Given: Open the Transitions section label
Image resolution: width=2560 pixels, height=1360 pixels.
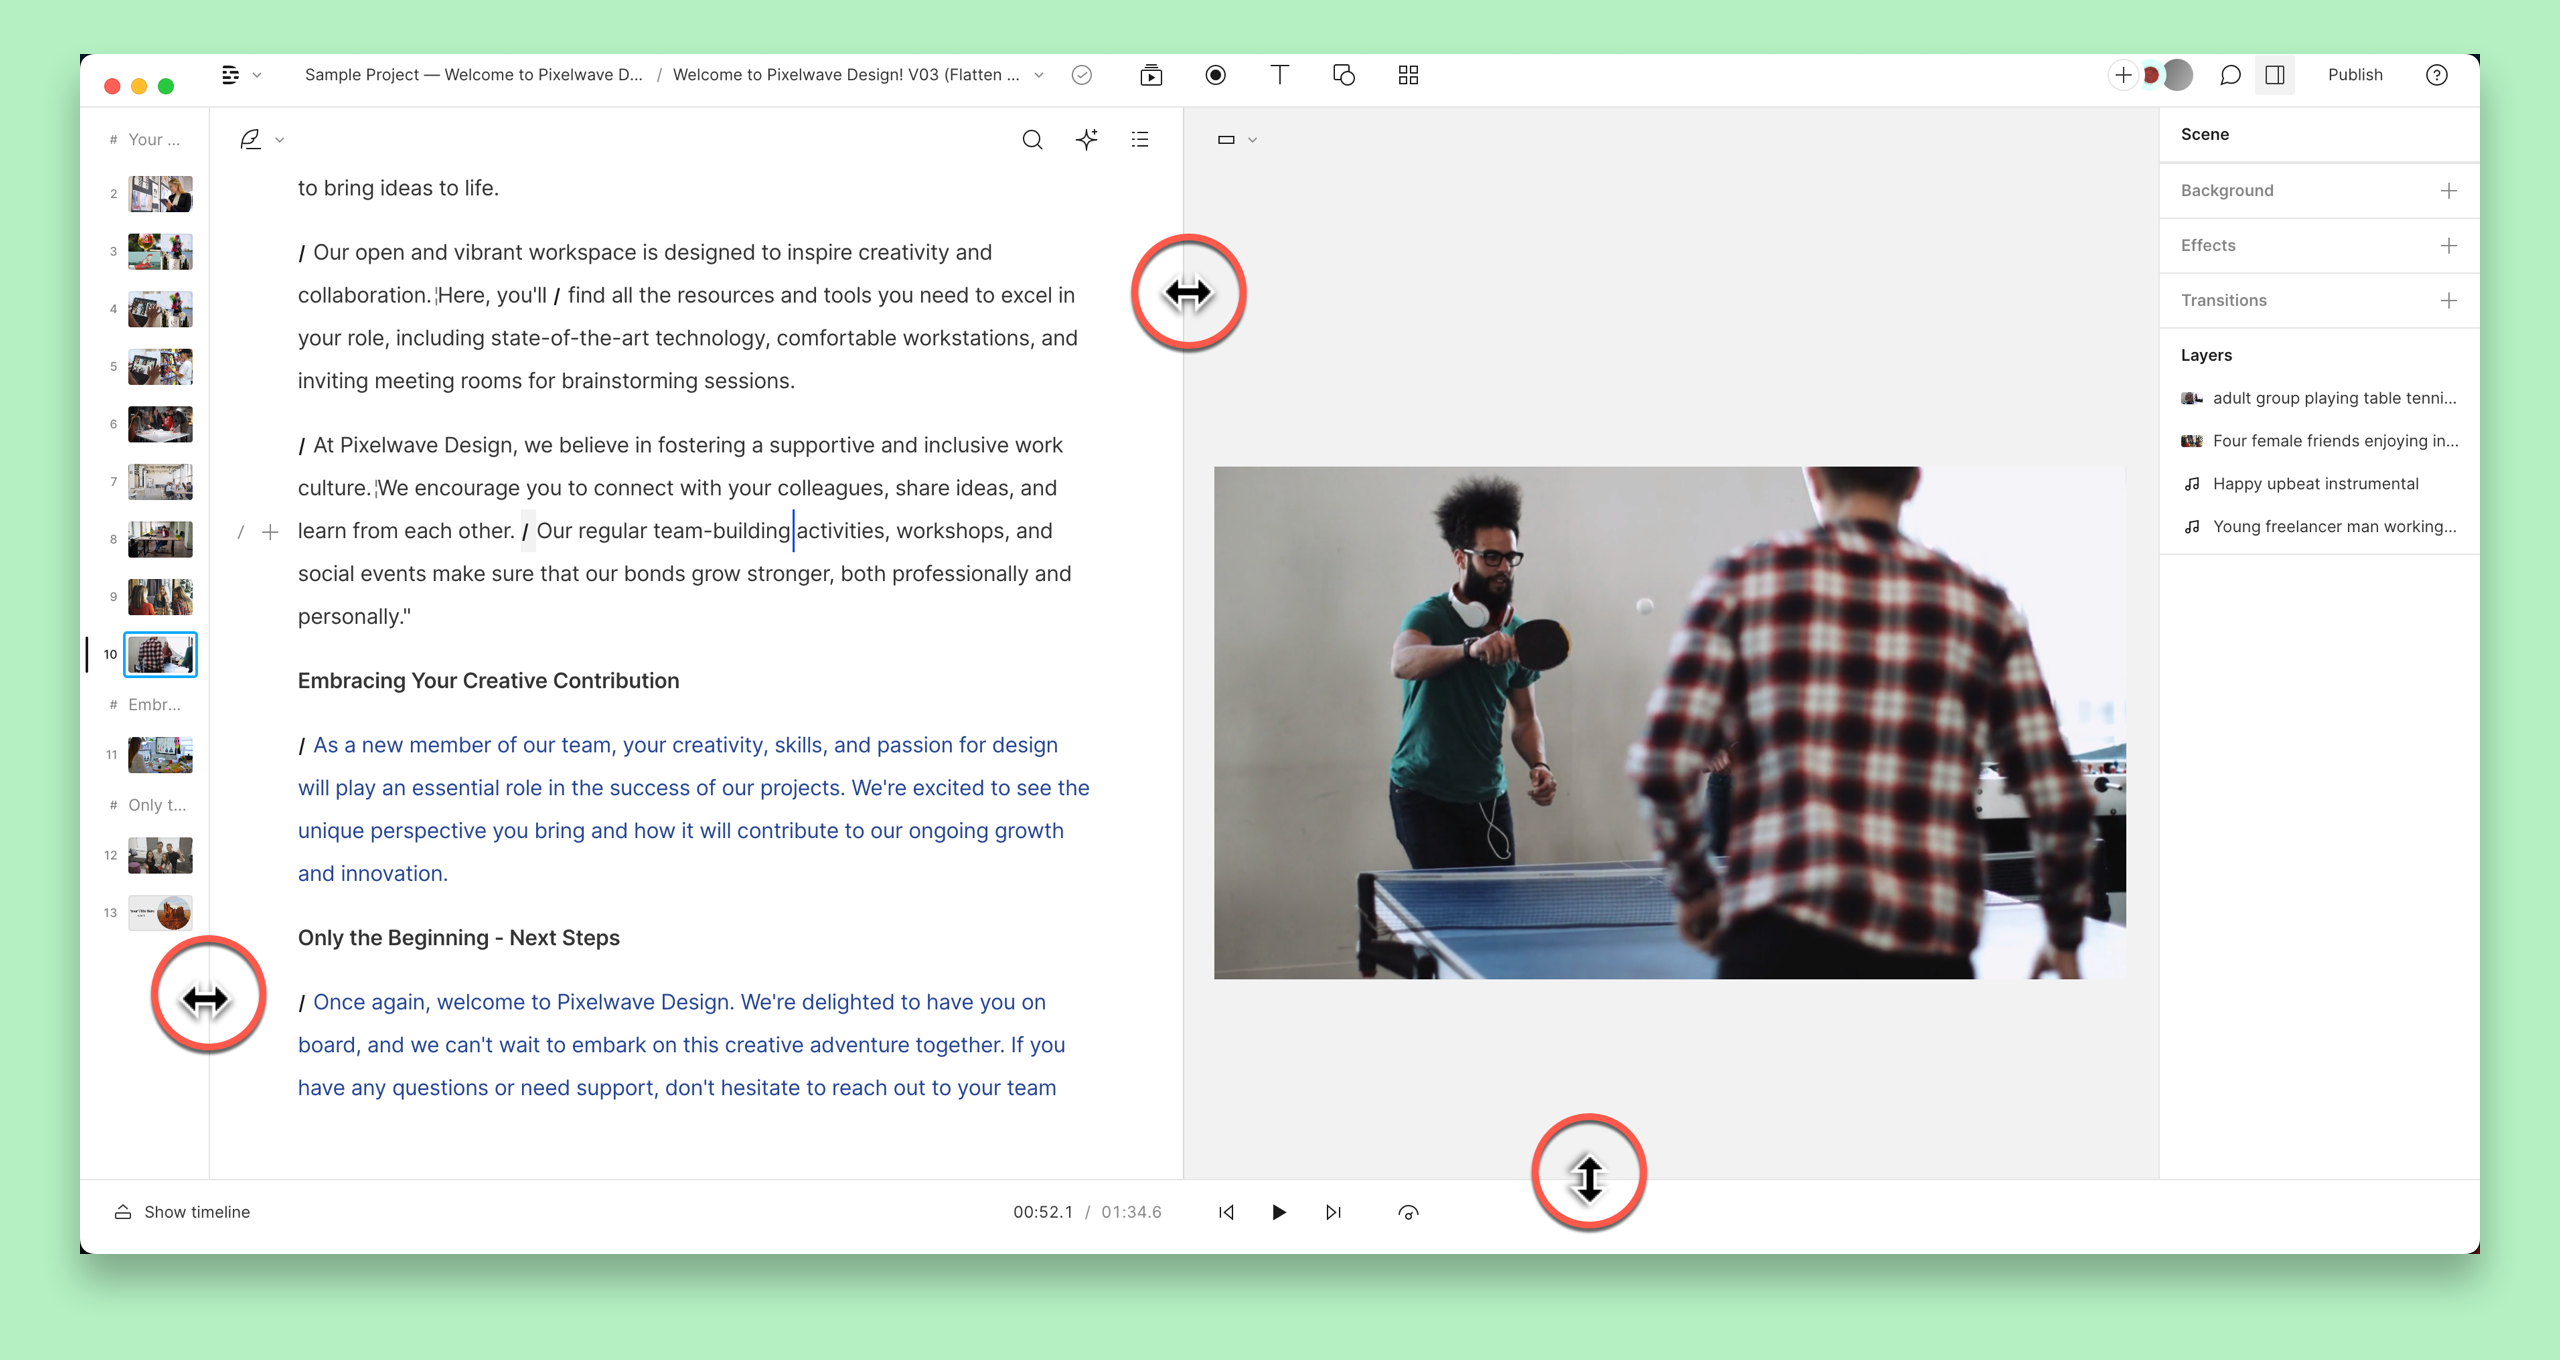Looking at the screenshot, I should [x=2224, y=300].
